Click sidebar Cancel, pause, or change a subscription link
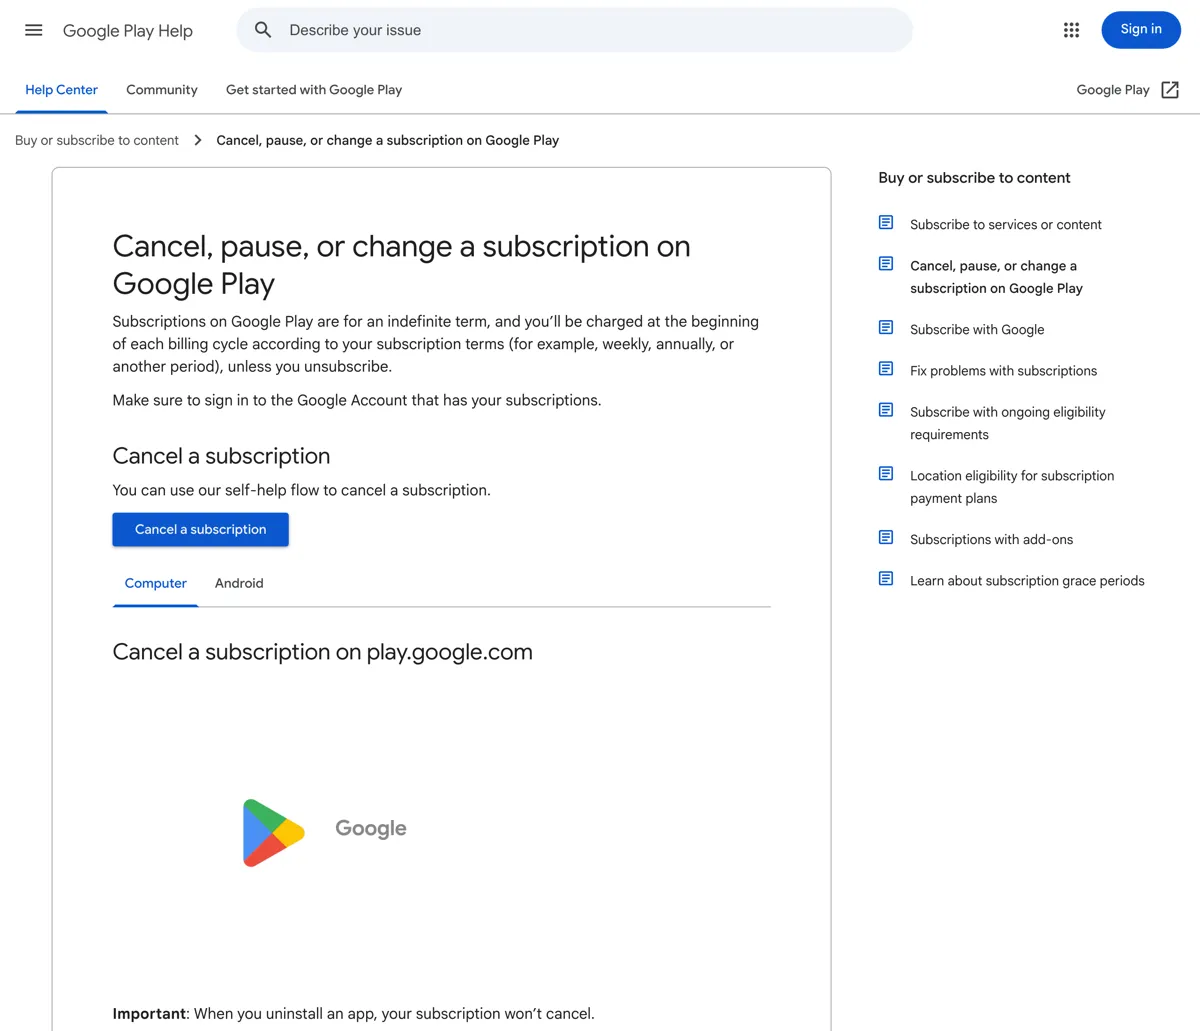The width and height of the screenshot is (1200, 1031). [x=996, y=277]
